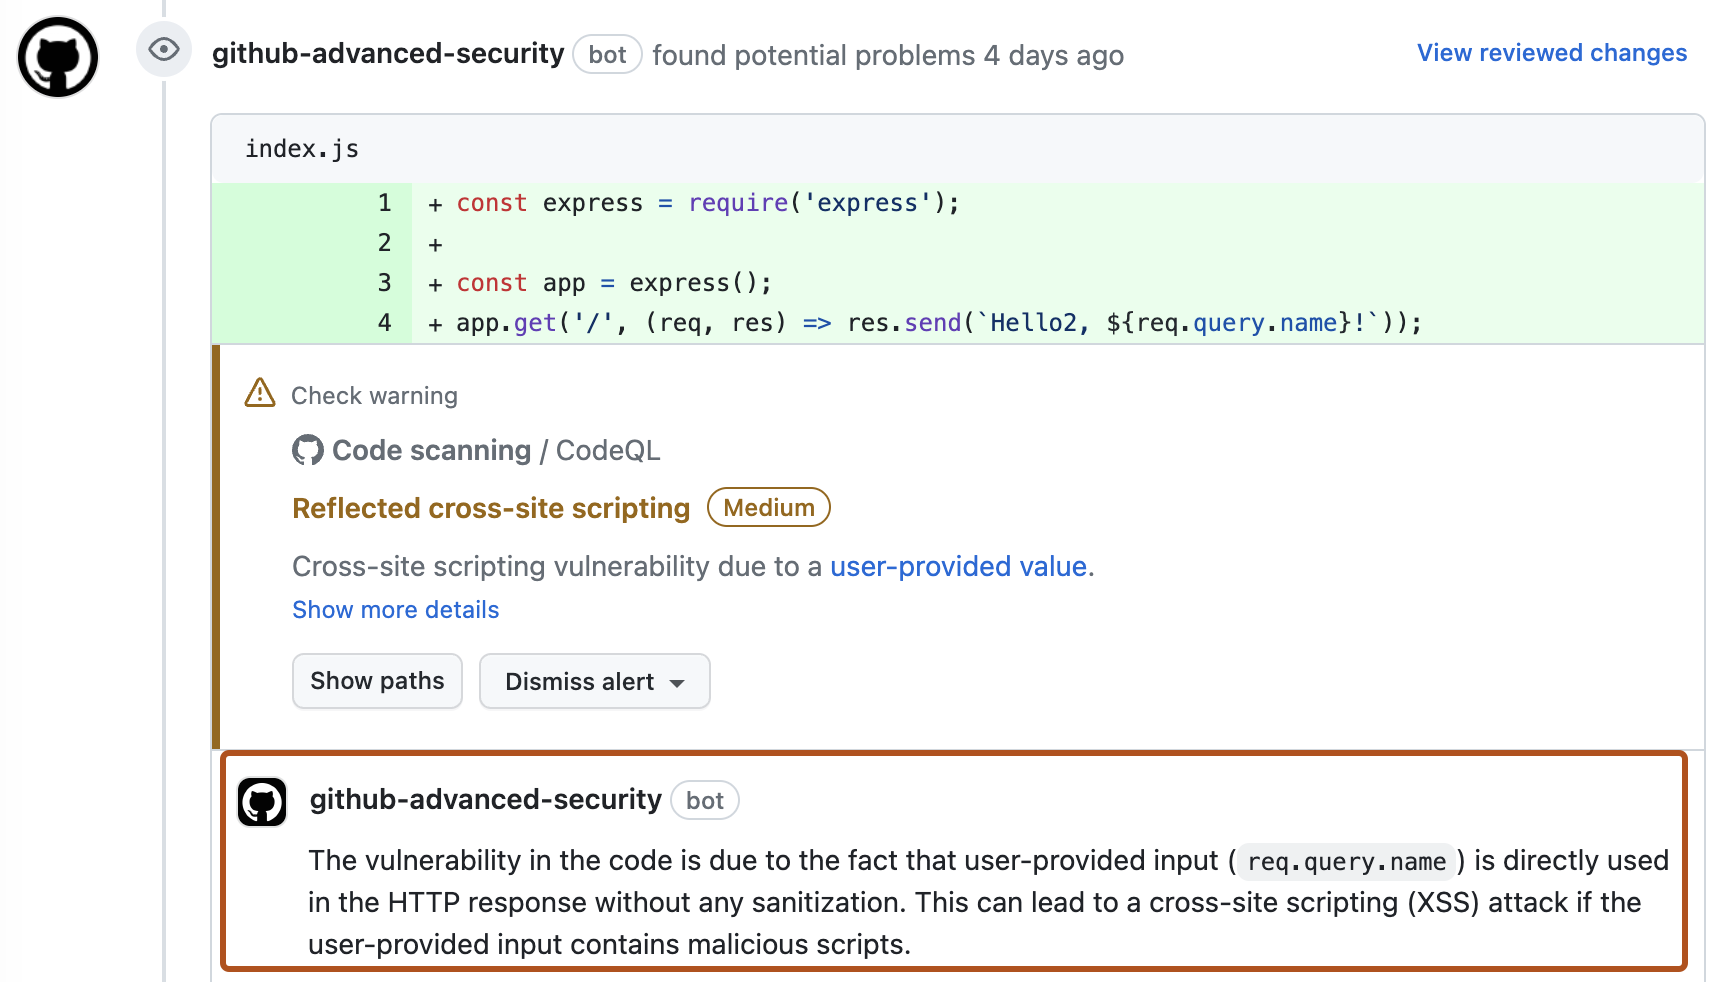Open the CodeQL tool menu entry
1730x982 pixels.
pyautogui.click(x=608, y=450)
